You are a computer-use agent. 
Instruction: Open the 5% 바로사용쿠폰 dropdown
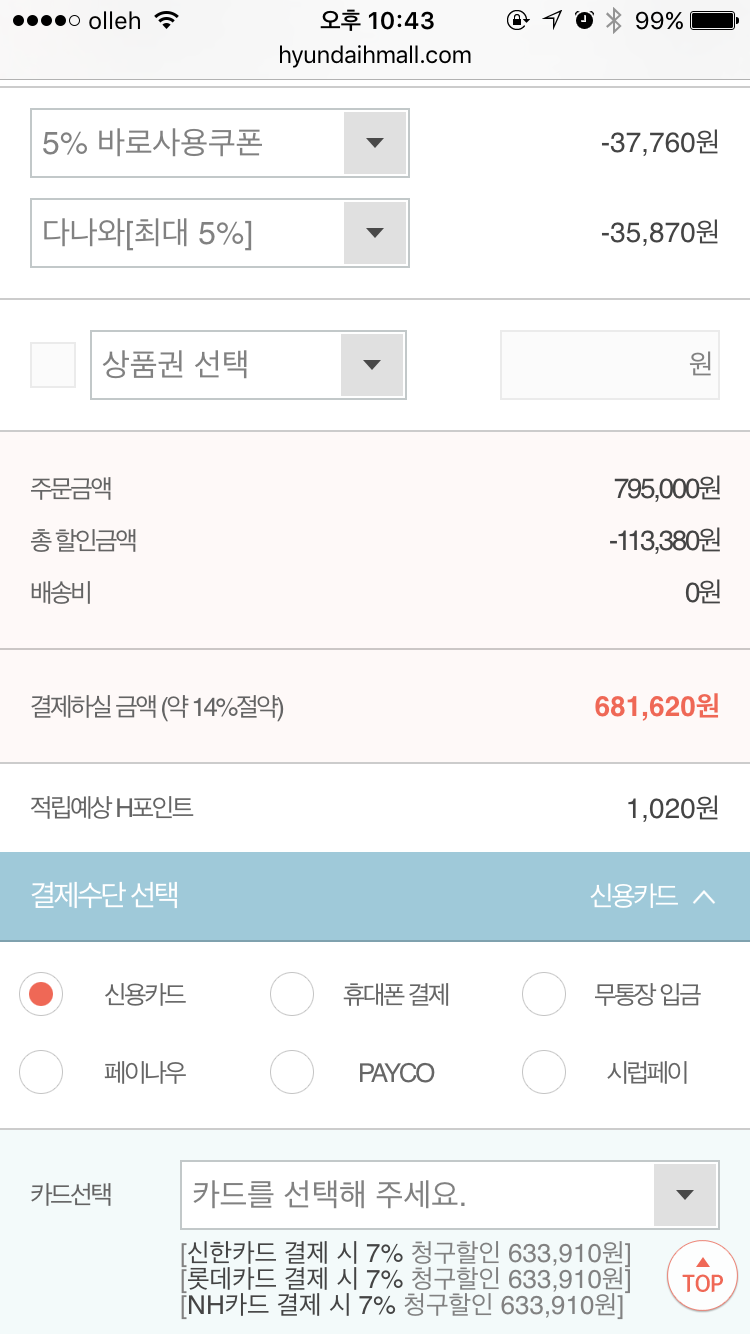pos(374,143)
